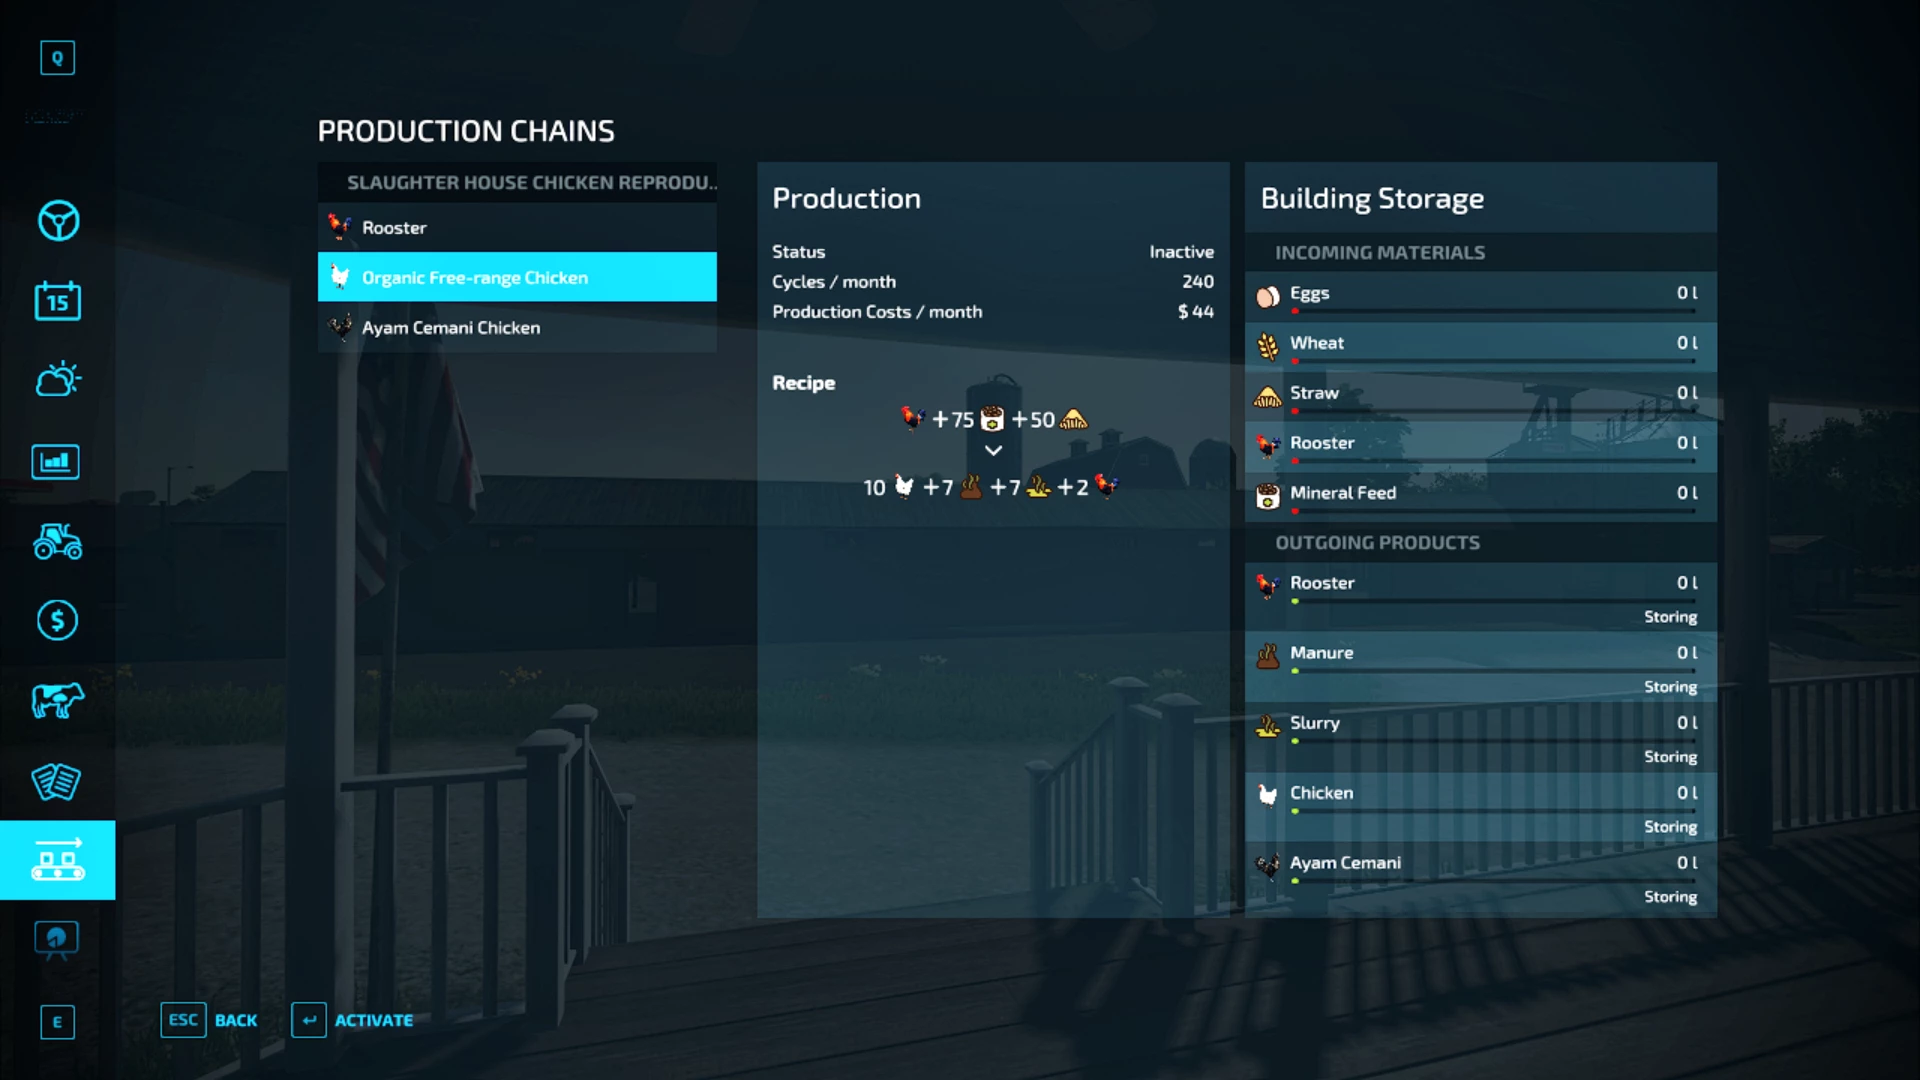
Task: Open the finances screen with dollar icon
Action: tap(57, 621)
